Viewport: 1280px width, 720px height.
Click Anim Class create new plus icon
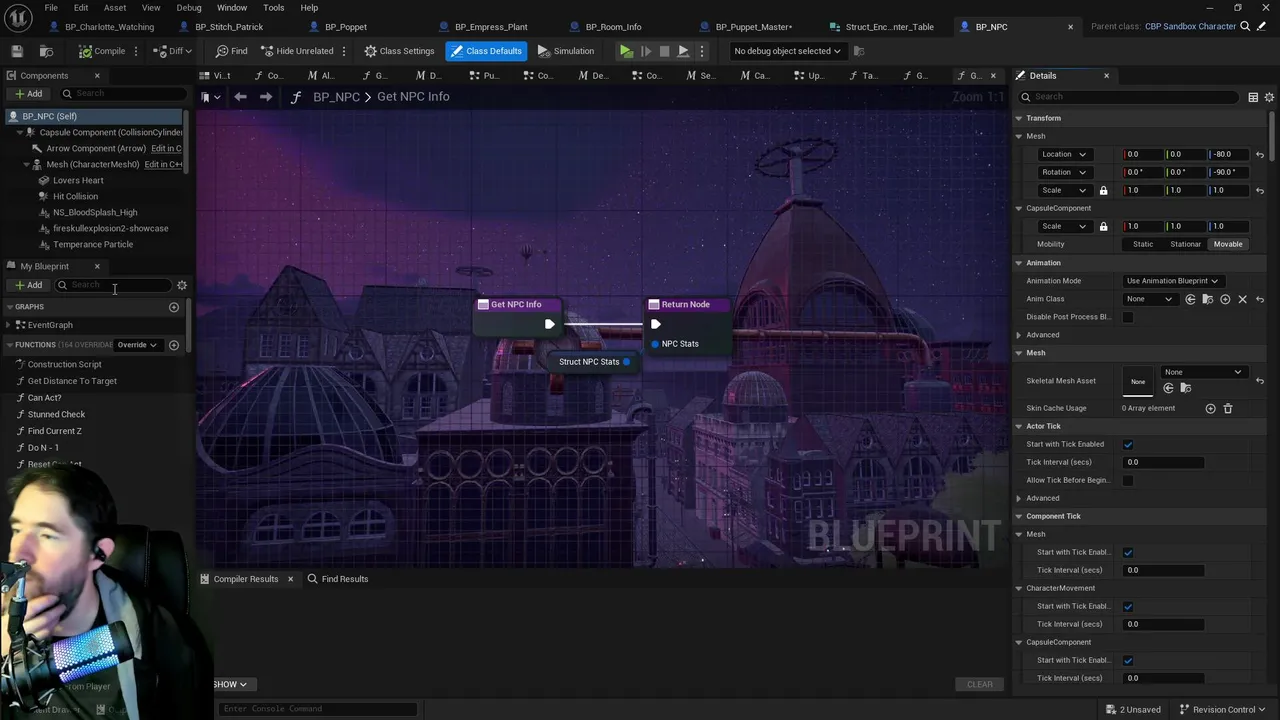[1225, 299]
